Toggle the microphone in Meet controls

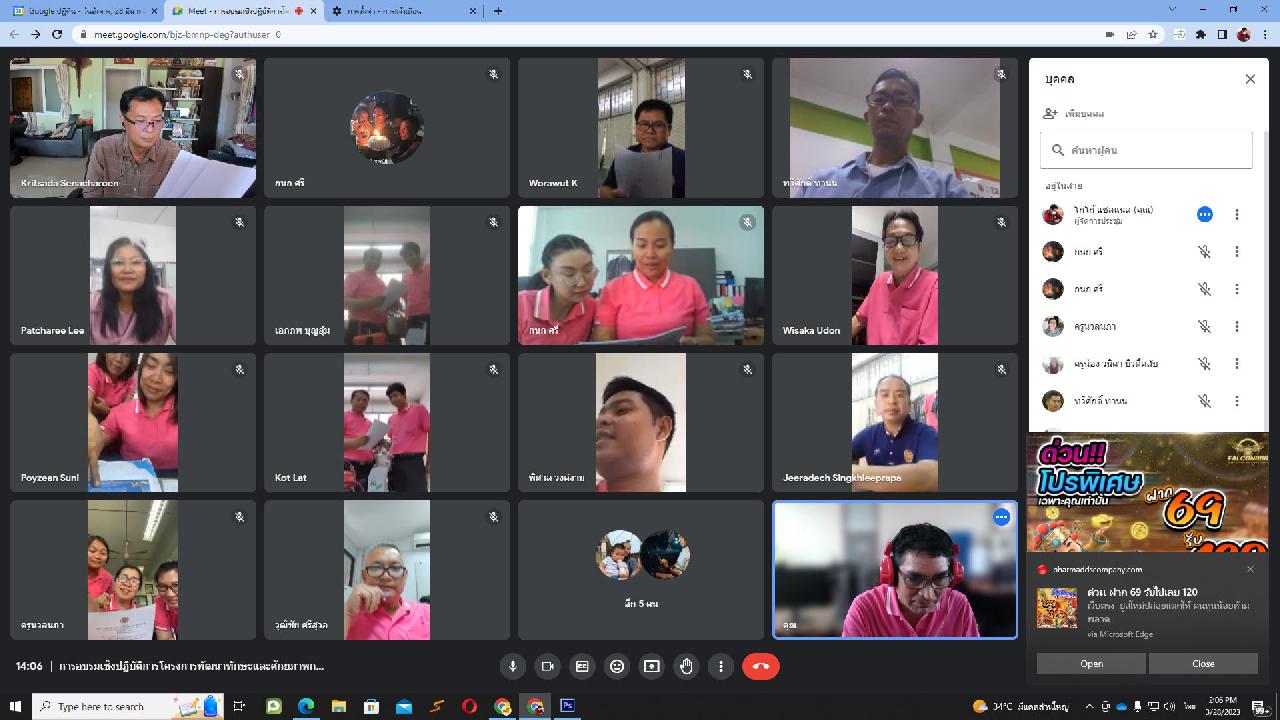(x=513, y=666)
